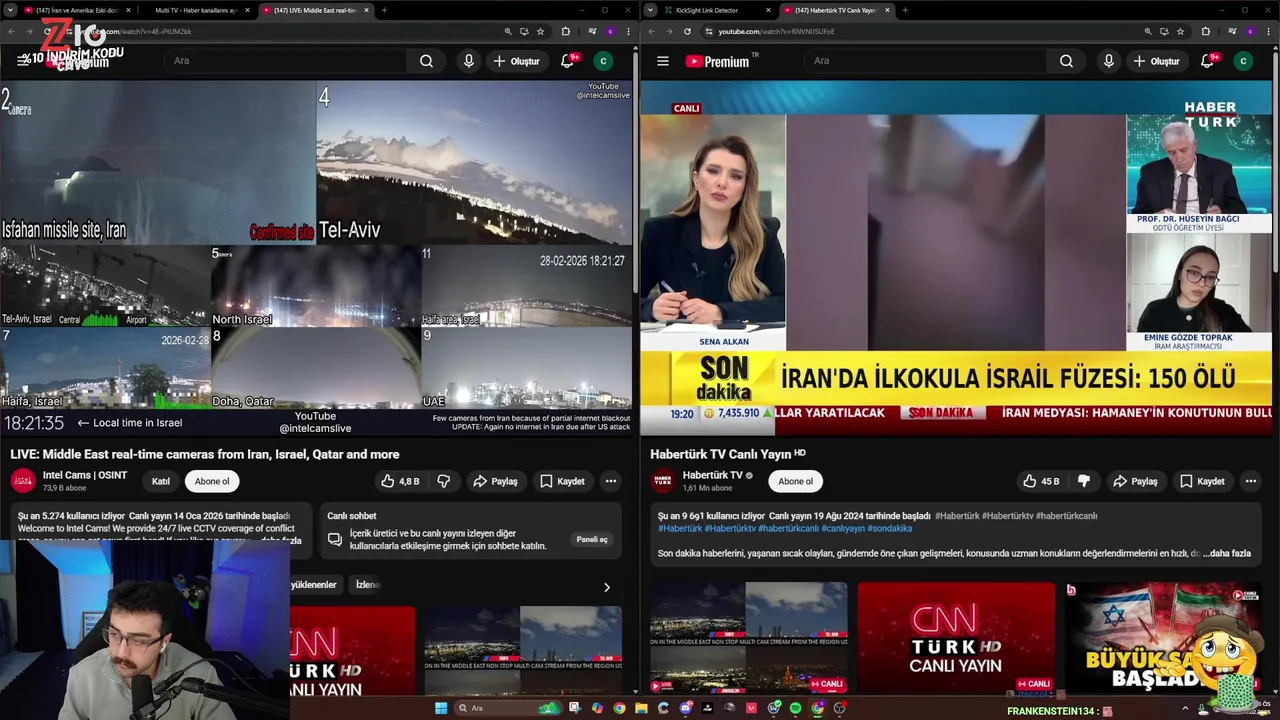Open more actions under Habertürk TV video
1280x720 pixels.
pos(1250,481)
